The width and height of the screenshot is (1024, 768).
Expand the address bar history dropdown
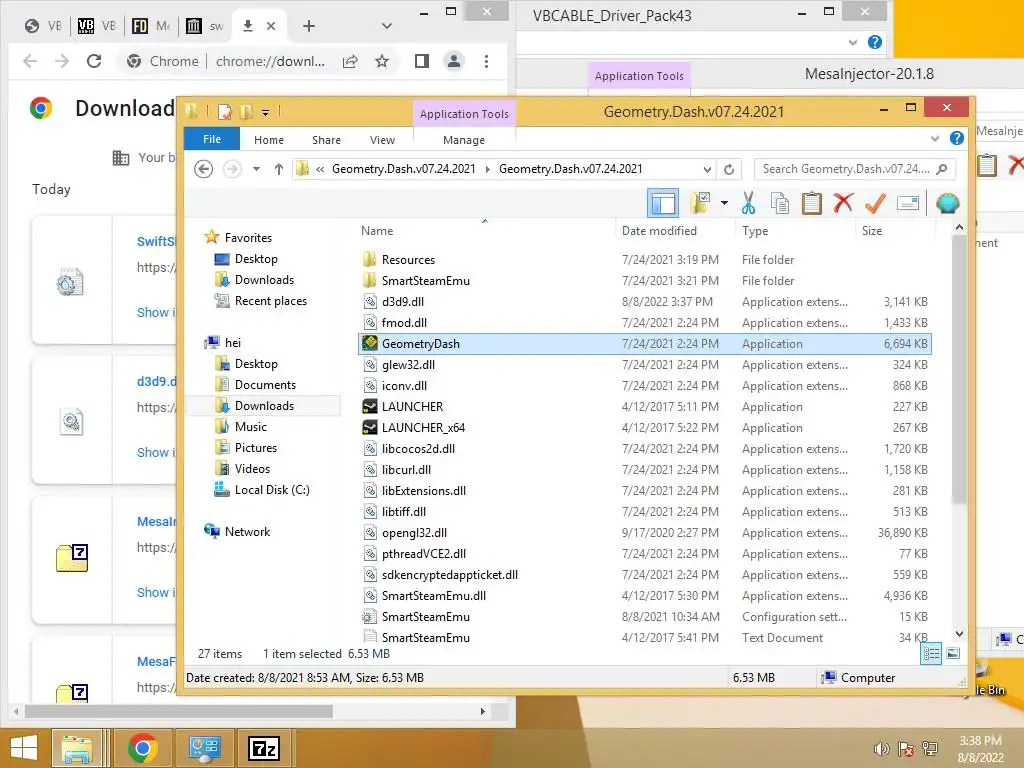point(707,169)
